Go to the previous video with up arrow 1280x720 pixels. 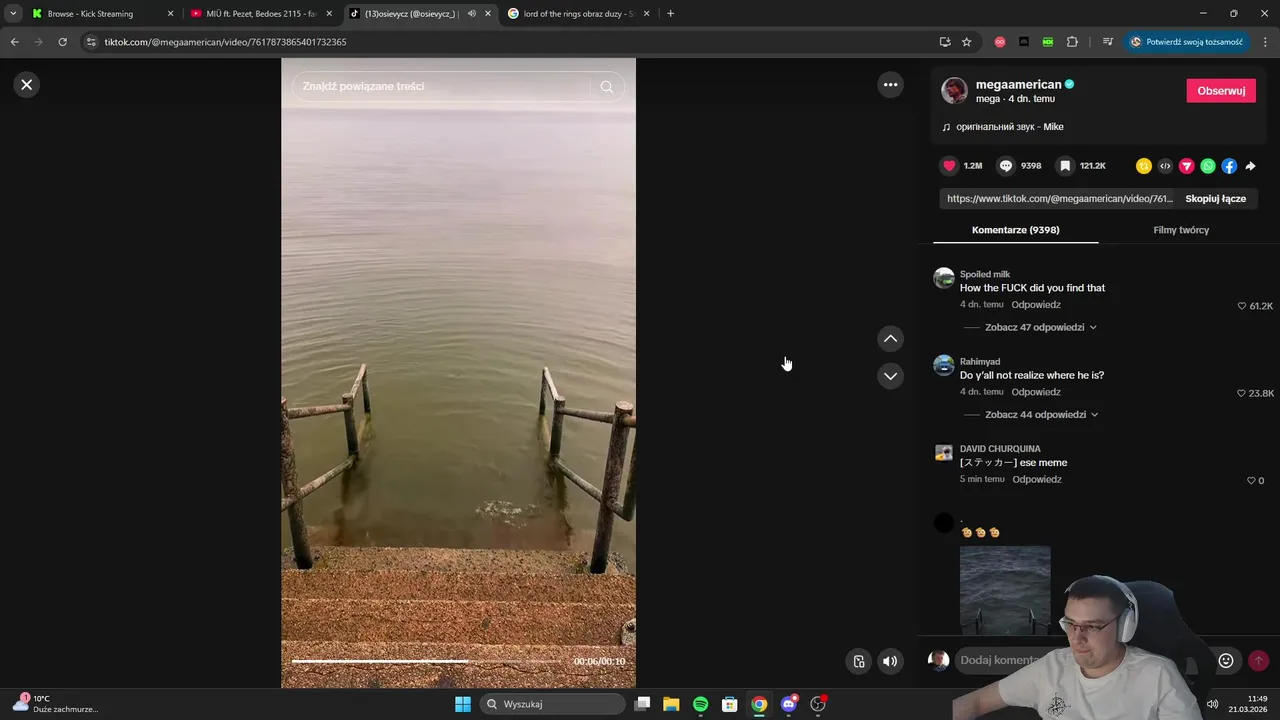pyautogui.click(x=890, y=339)
